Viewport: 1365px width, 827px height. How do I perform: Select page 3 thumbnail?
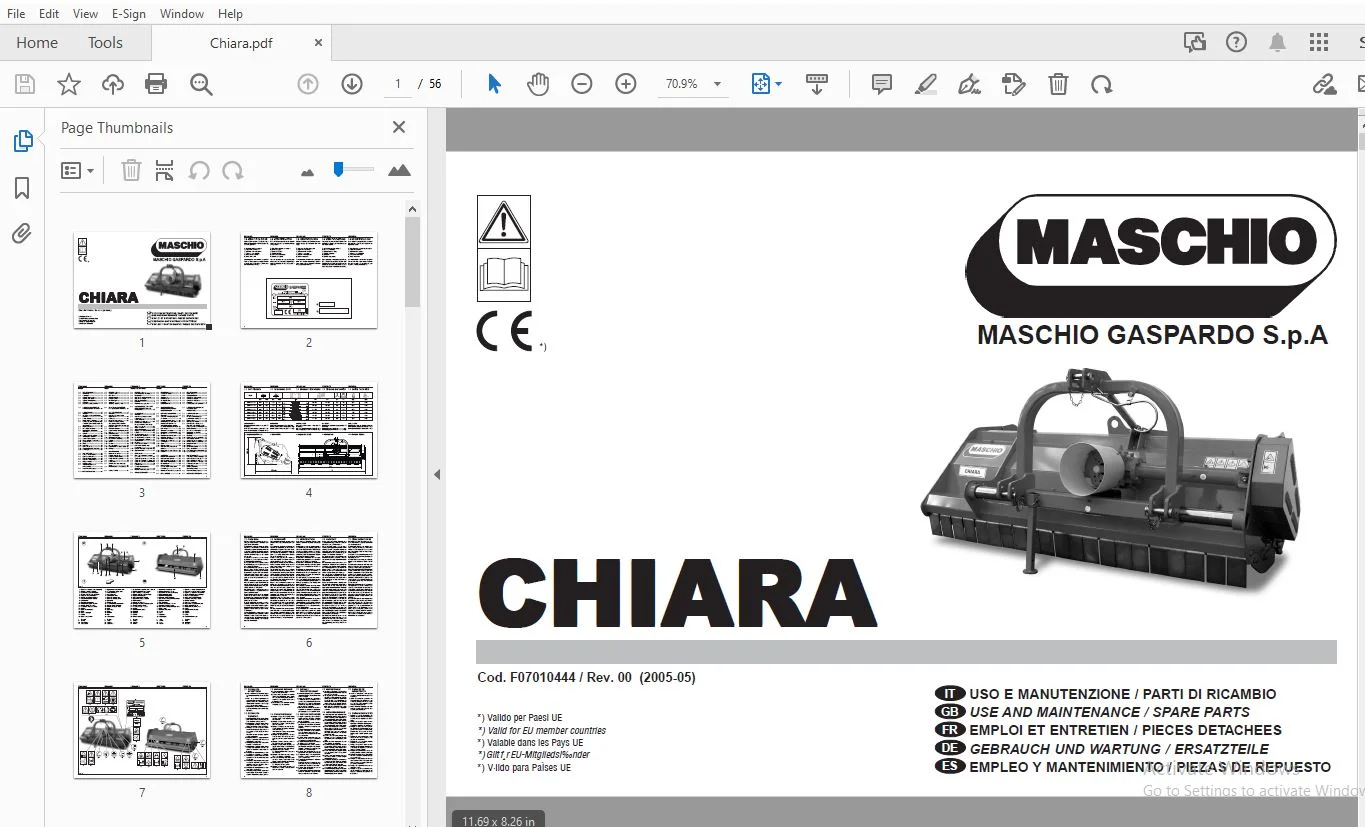pyautogui.click(x=142, y=430)
